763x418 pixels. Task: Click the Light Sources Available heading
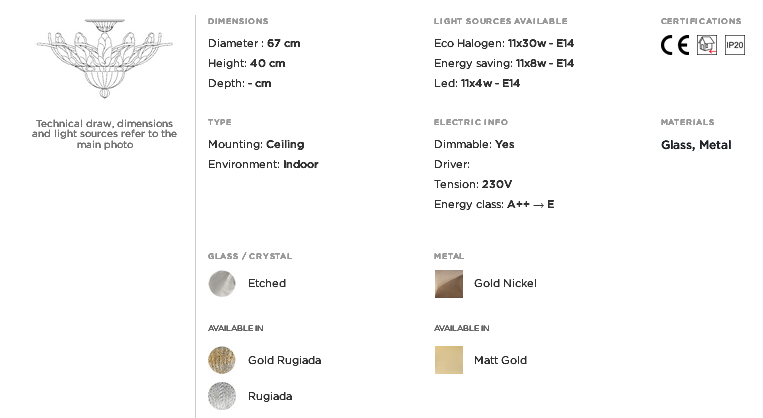(x=500, y=21)
